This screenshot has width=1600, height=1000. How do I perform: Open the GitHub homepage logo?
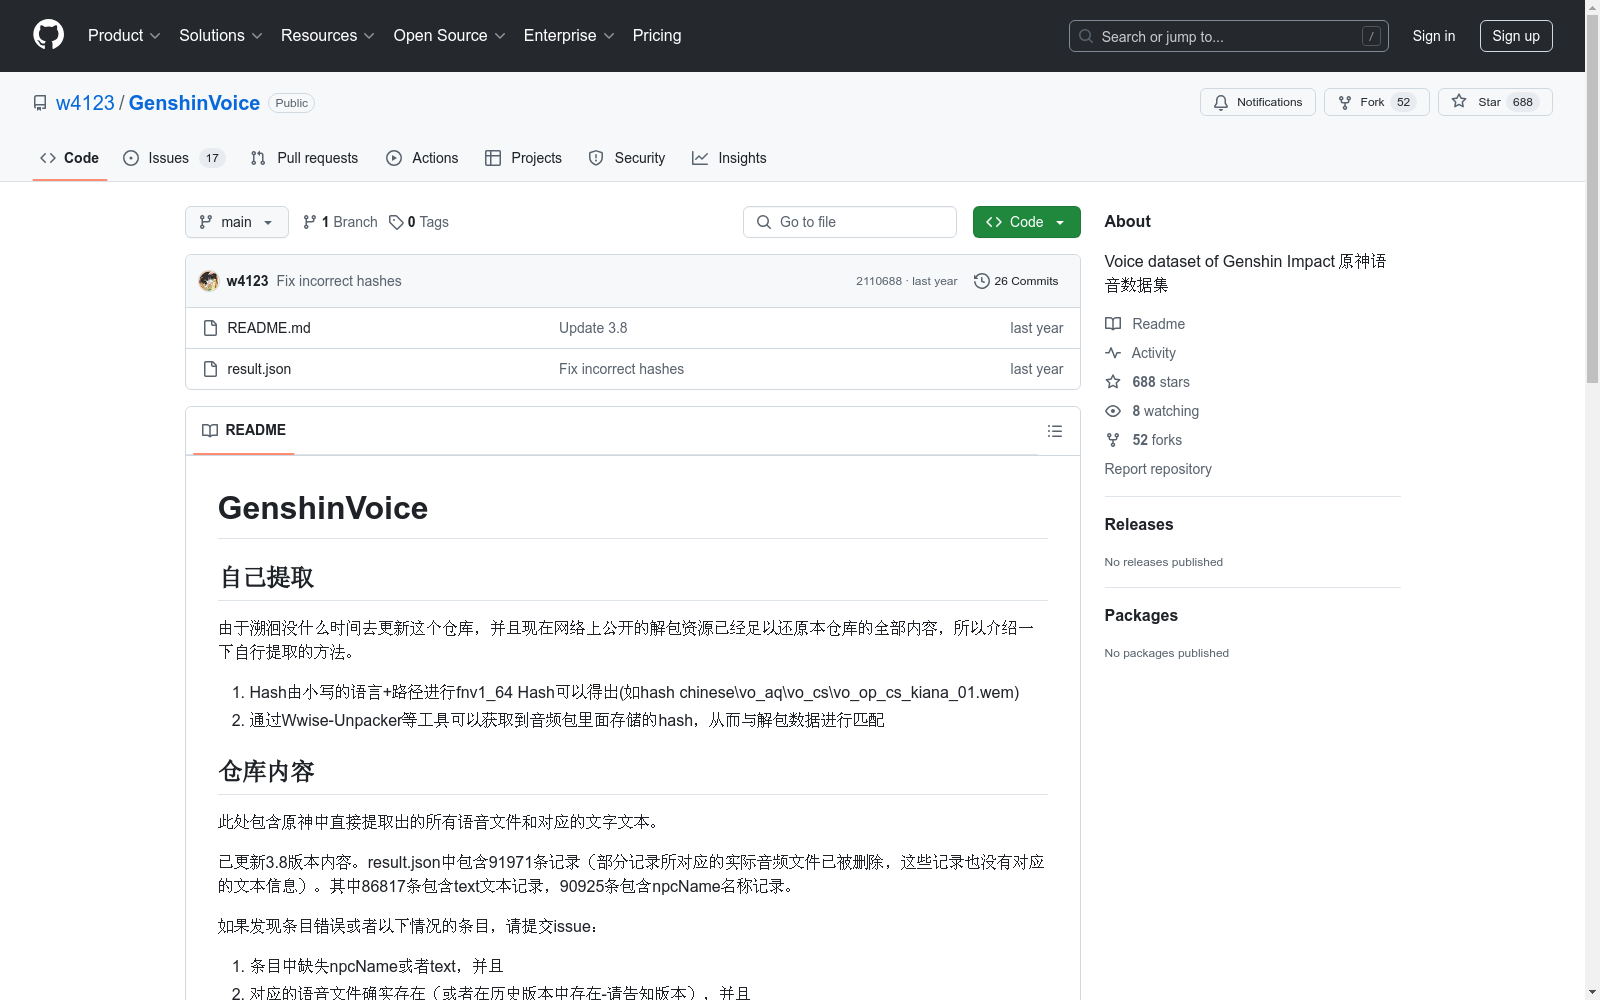[48, 35]
